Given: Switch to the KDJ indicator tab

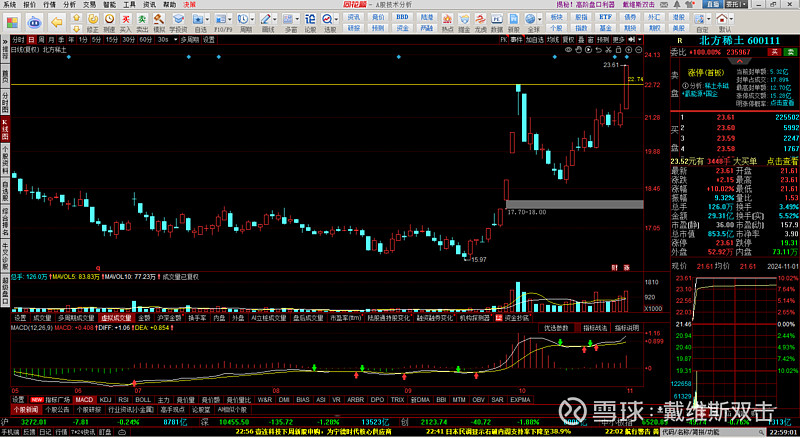Looking at the screenshot, I should [105, 400].
